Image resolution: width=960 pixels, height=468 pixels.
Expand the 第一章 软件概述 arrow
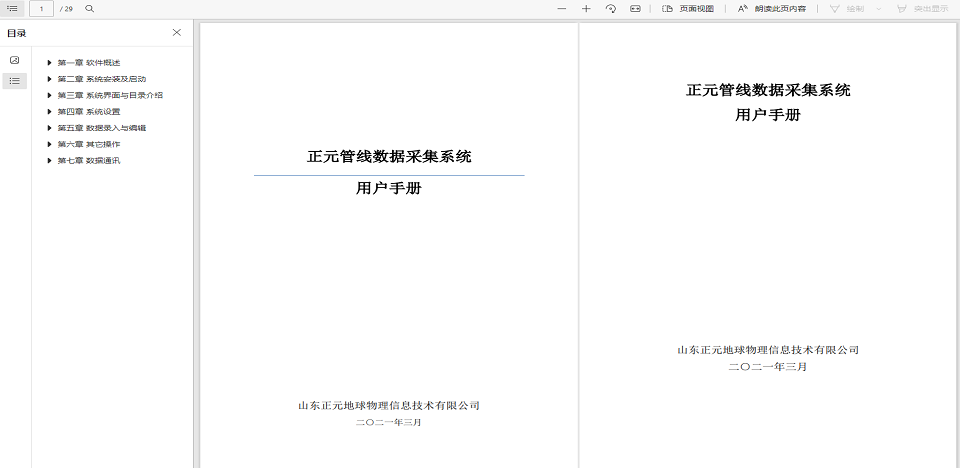(49, 63)
